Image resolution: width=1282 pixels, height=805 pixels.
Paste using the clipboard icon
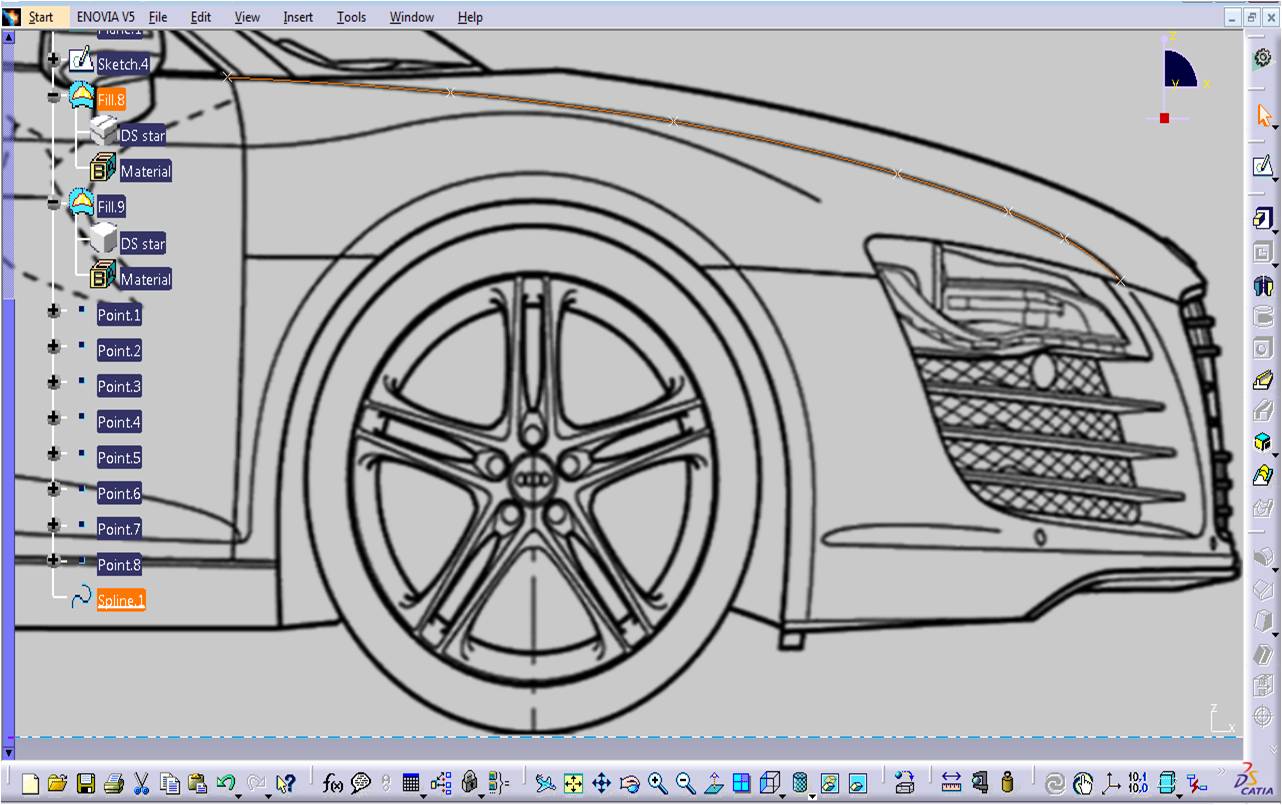point(198,783)
